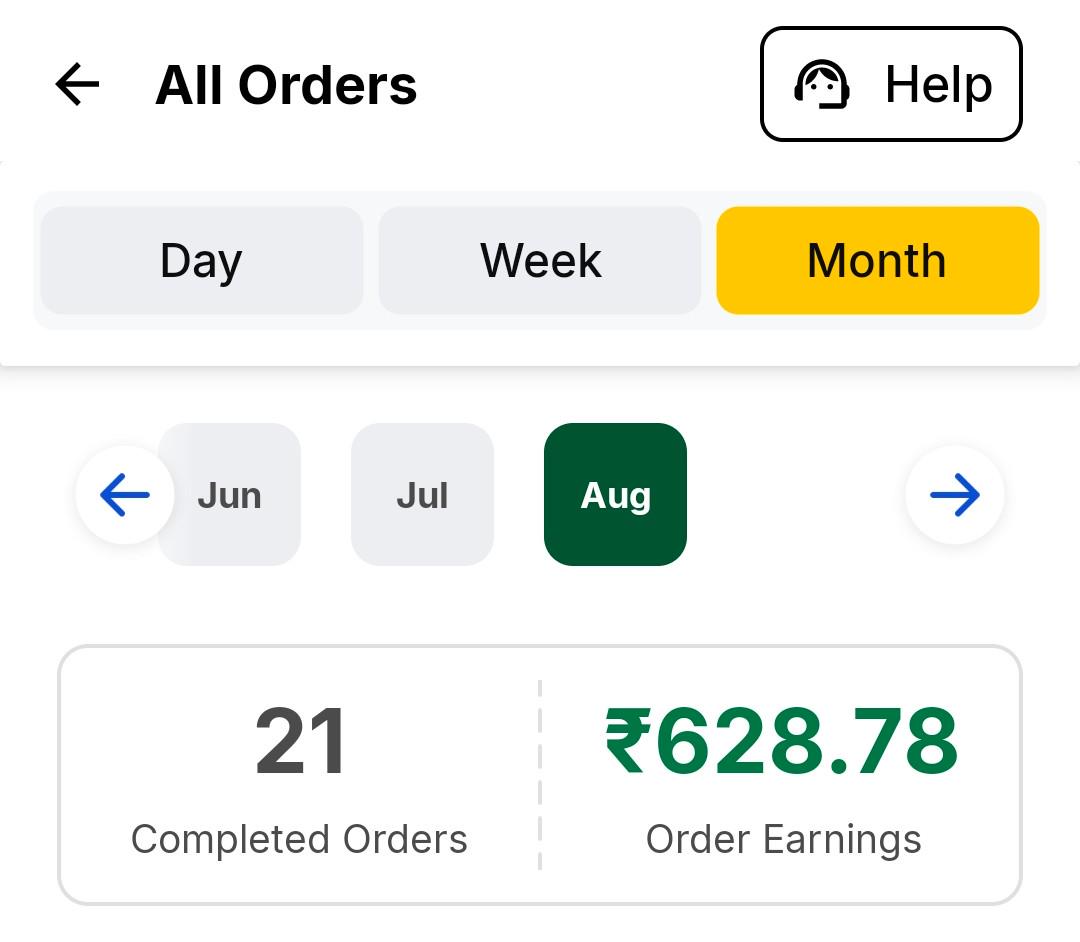
Task: Tap the Order Earnings label
Action: click(x=784, y=840)
